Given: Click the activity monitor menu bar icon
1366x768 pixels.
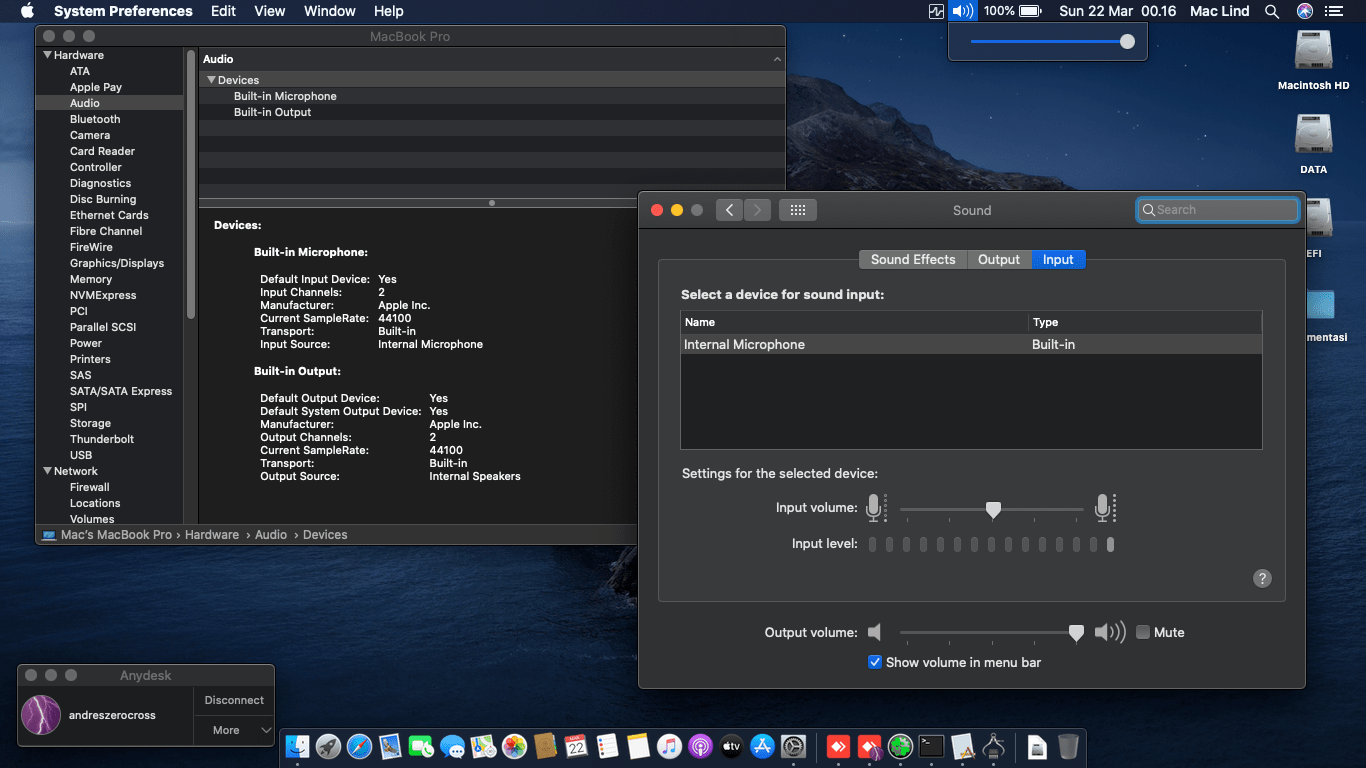Looking at the screenshot, I should (936, 11).
